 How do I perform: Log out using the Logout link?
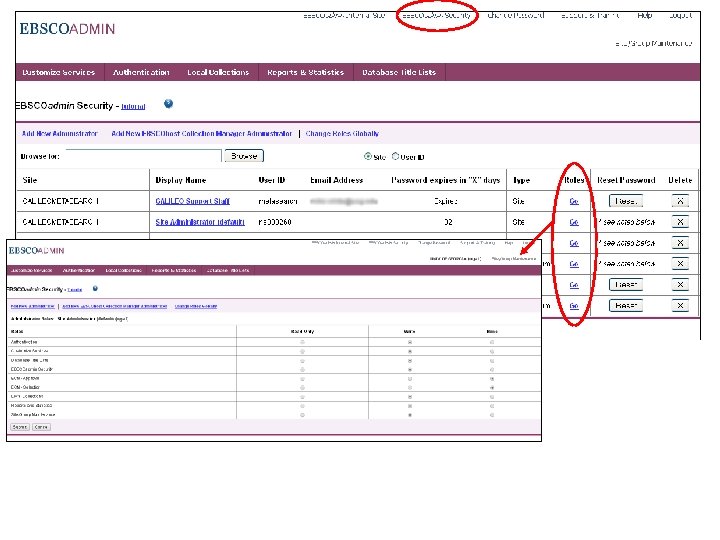coord(680,15)
